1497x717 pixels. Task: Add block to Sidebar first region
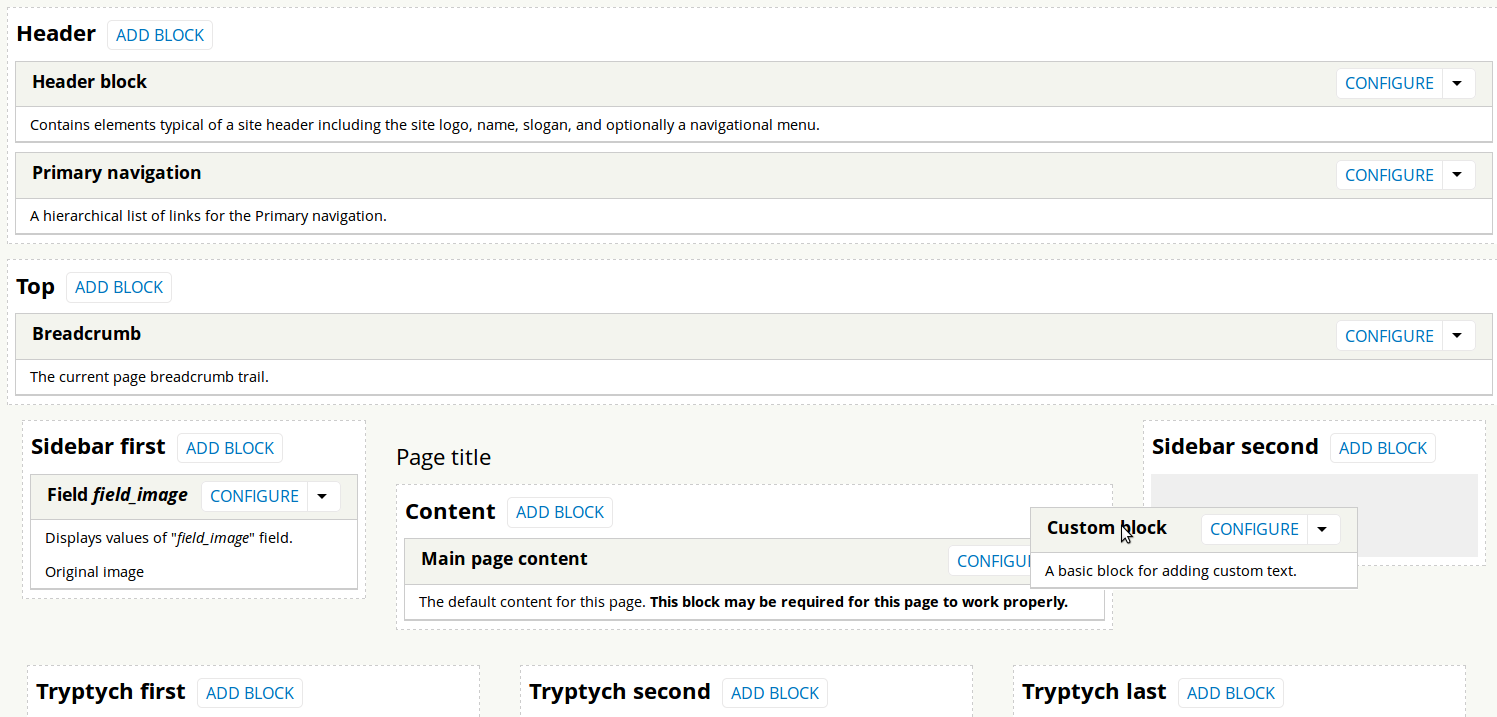click(x=230, y=448)
